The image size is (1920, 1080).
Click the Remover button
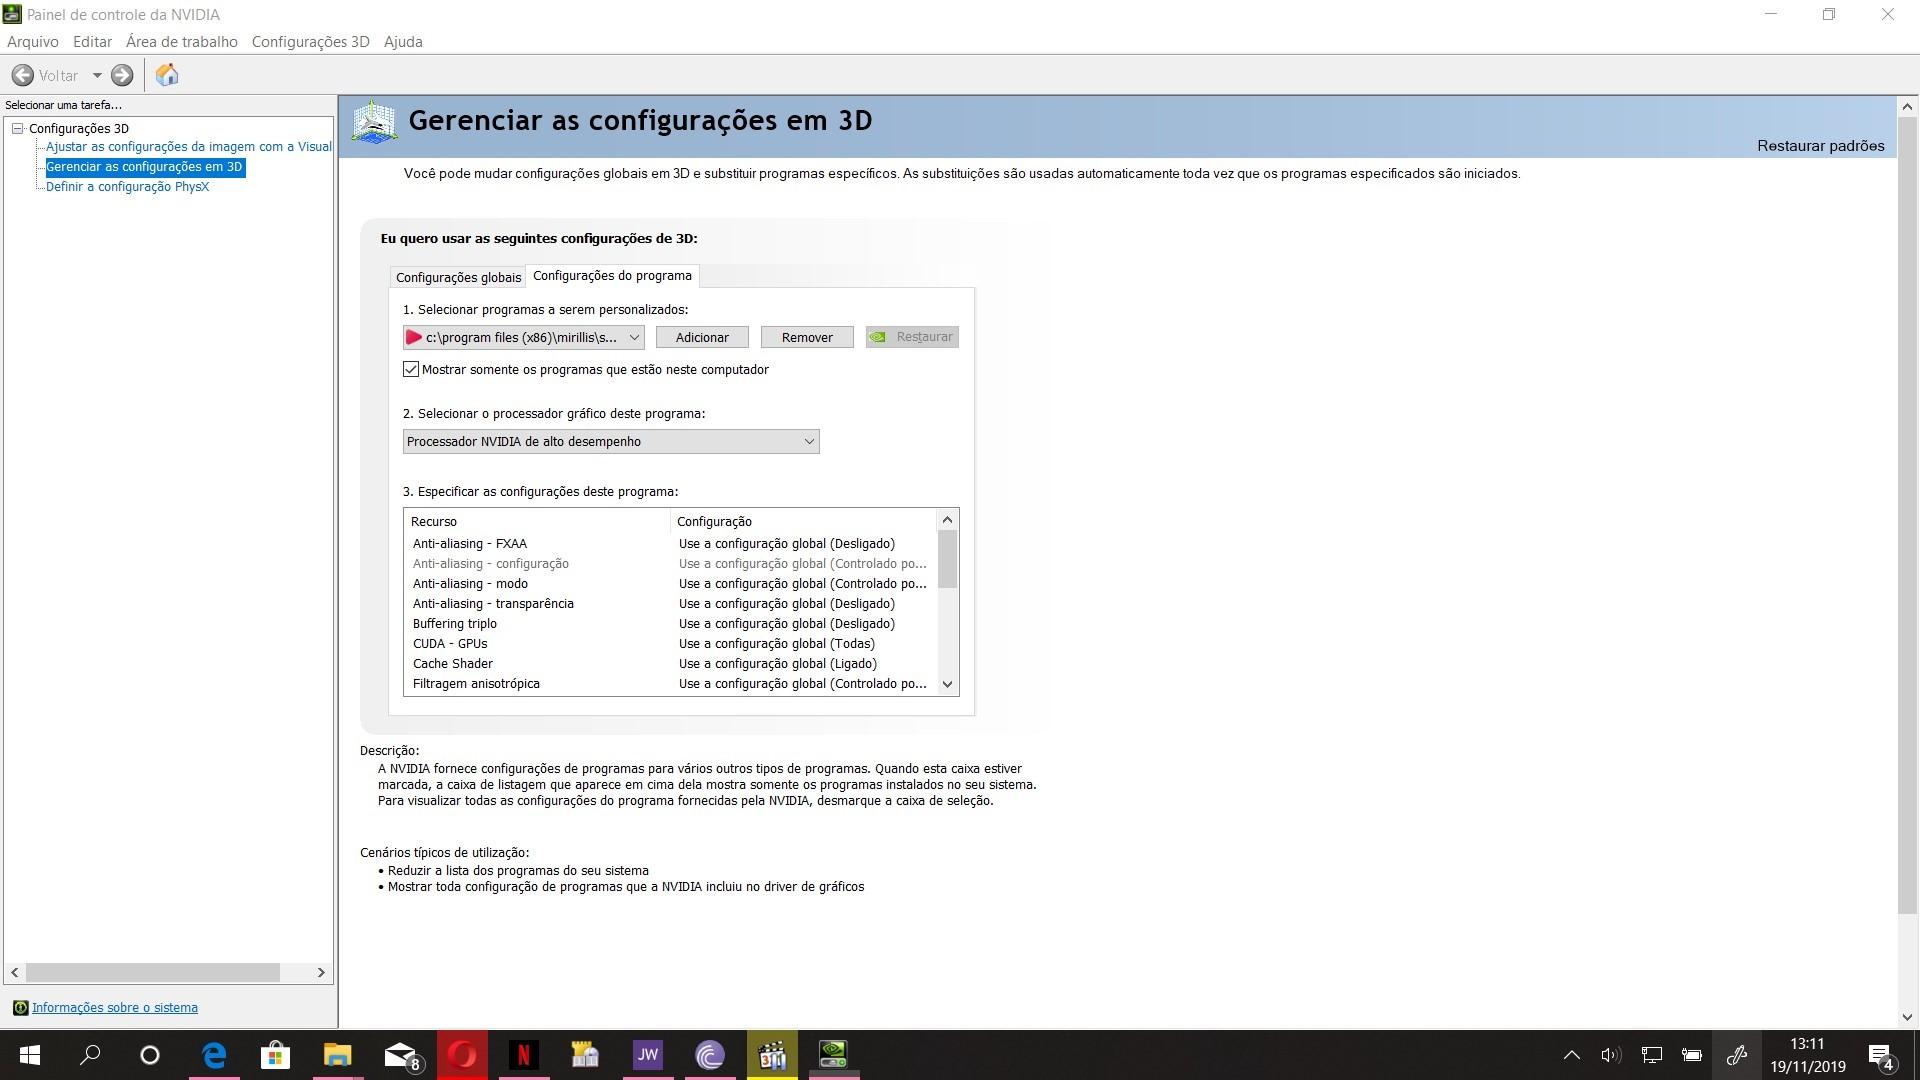(x=807, y=337)
